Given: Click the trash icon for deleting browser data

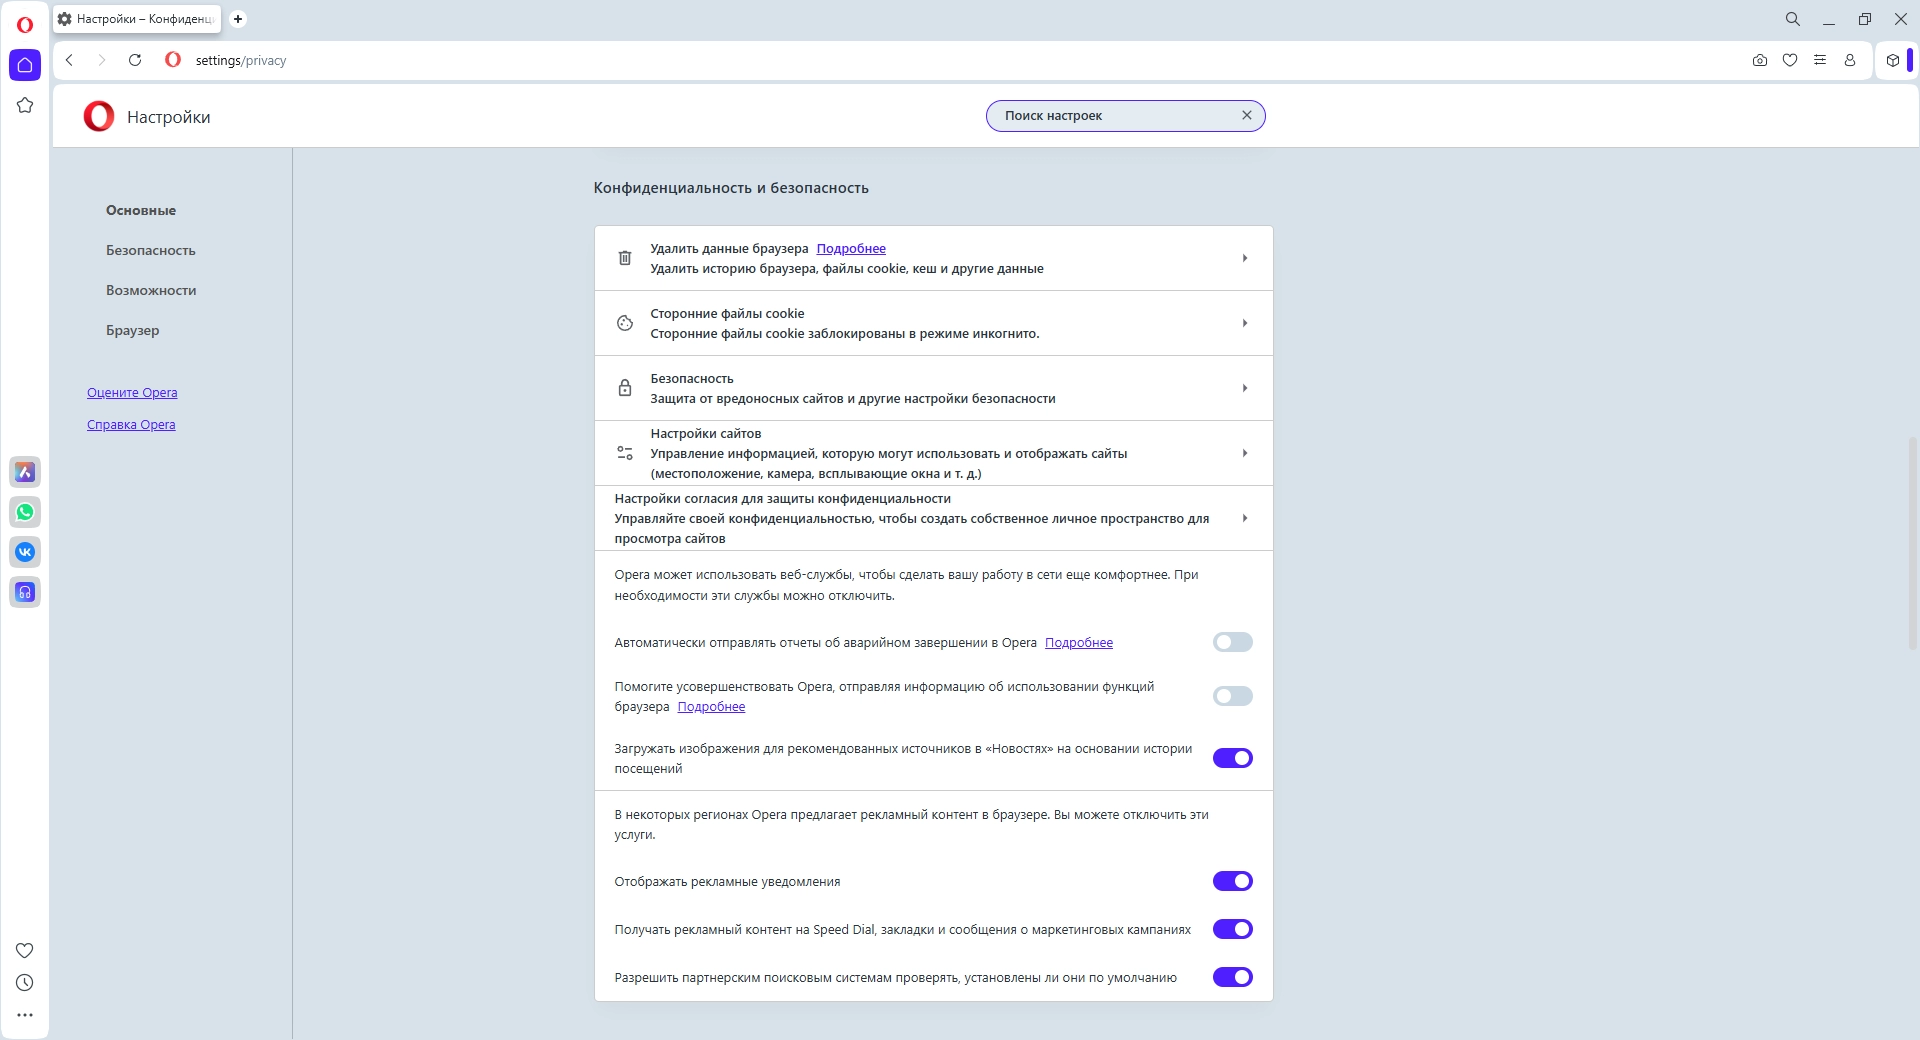Looking at the screenshot, I should (625, 258).
